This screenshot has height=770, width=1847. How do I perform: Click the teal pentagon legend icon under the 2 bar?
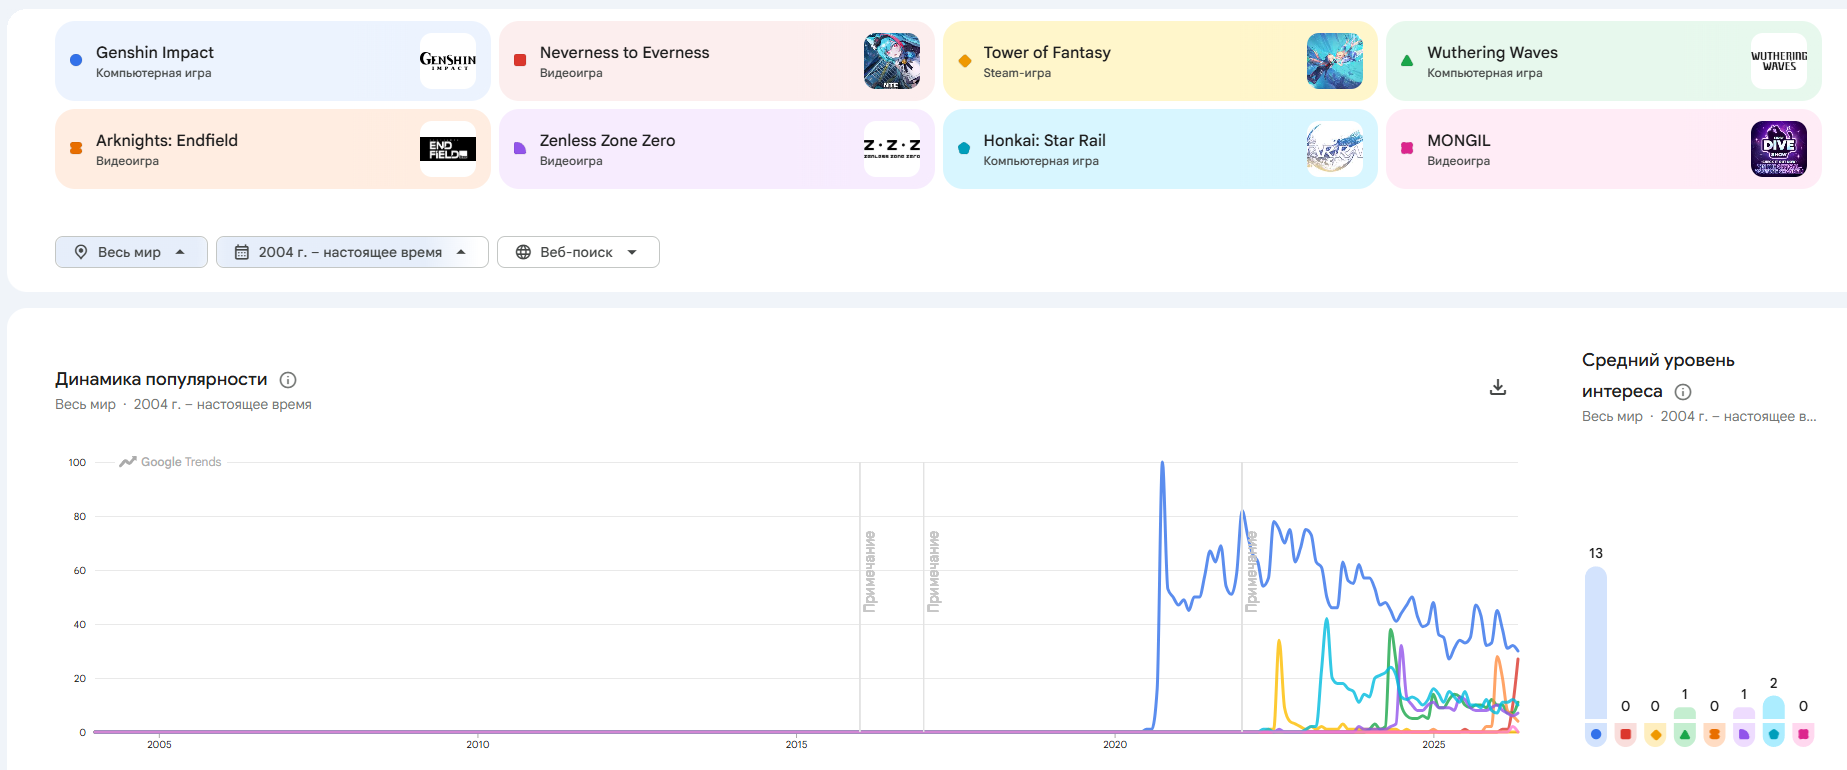(x=1774, y=734)
